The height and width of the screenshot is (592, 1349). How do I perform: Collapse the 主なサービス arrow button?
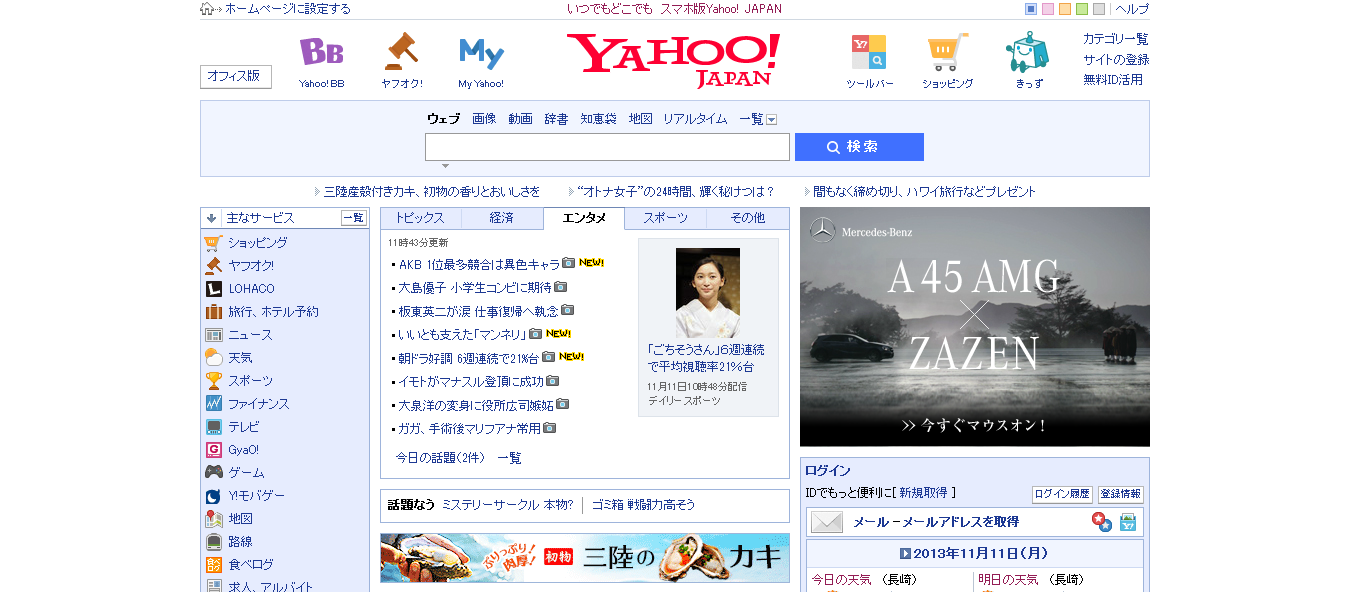pos(211,217)
